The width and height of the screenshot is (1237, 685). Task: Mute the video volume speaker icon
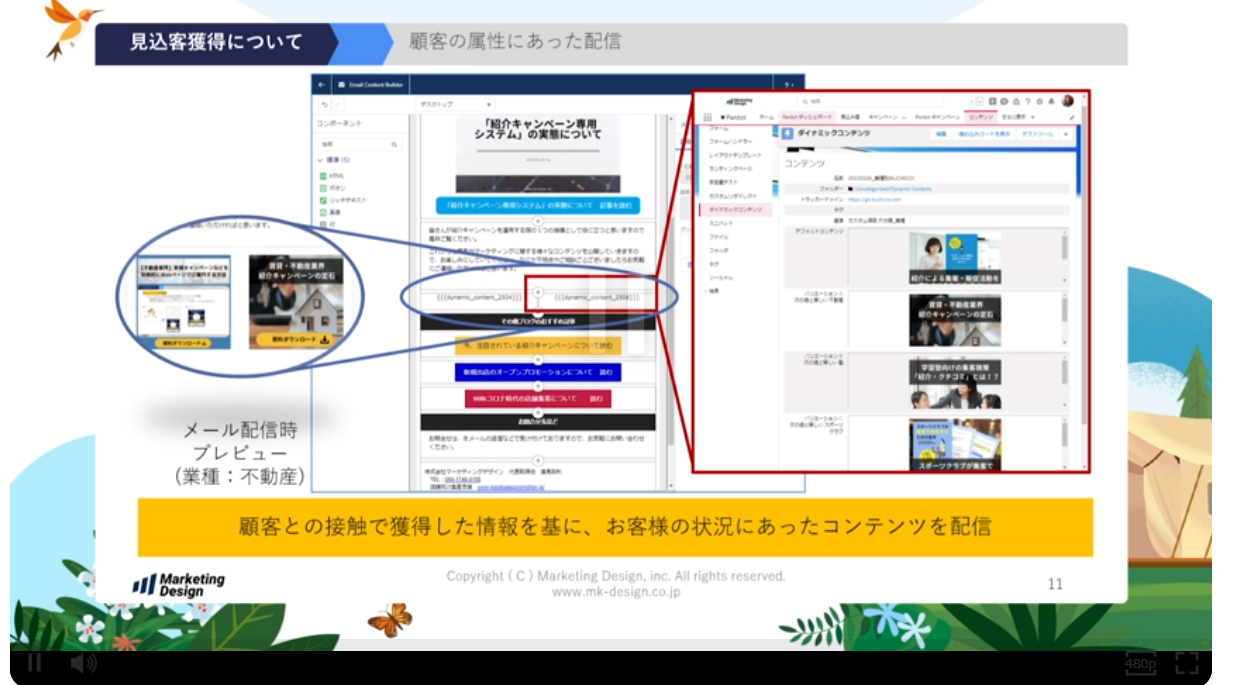[x=83, y=663]
